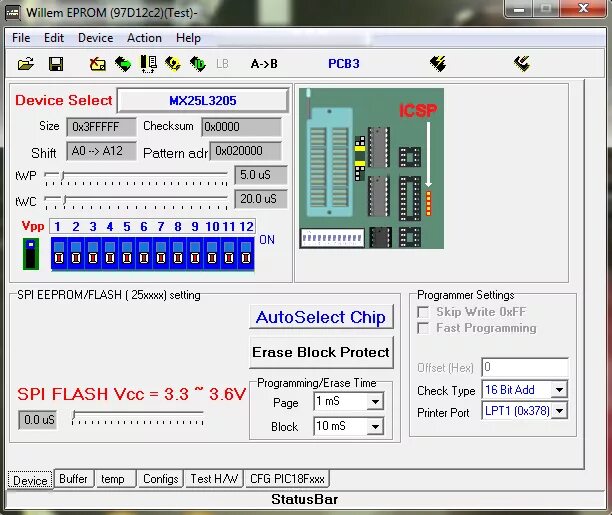The width and height of the screenshot is (612, 515).
Task: Click the MX25L3205 device select button
Action: (x=203, y=101)
